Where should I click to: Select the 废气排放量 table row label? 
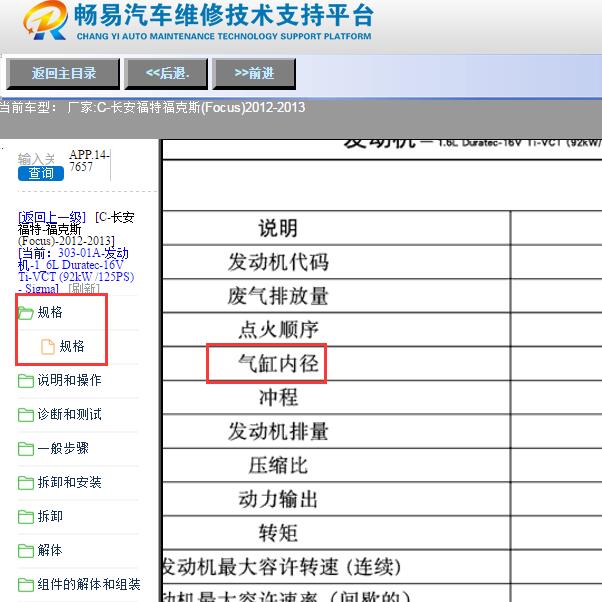(278, 296)
